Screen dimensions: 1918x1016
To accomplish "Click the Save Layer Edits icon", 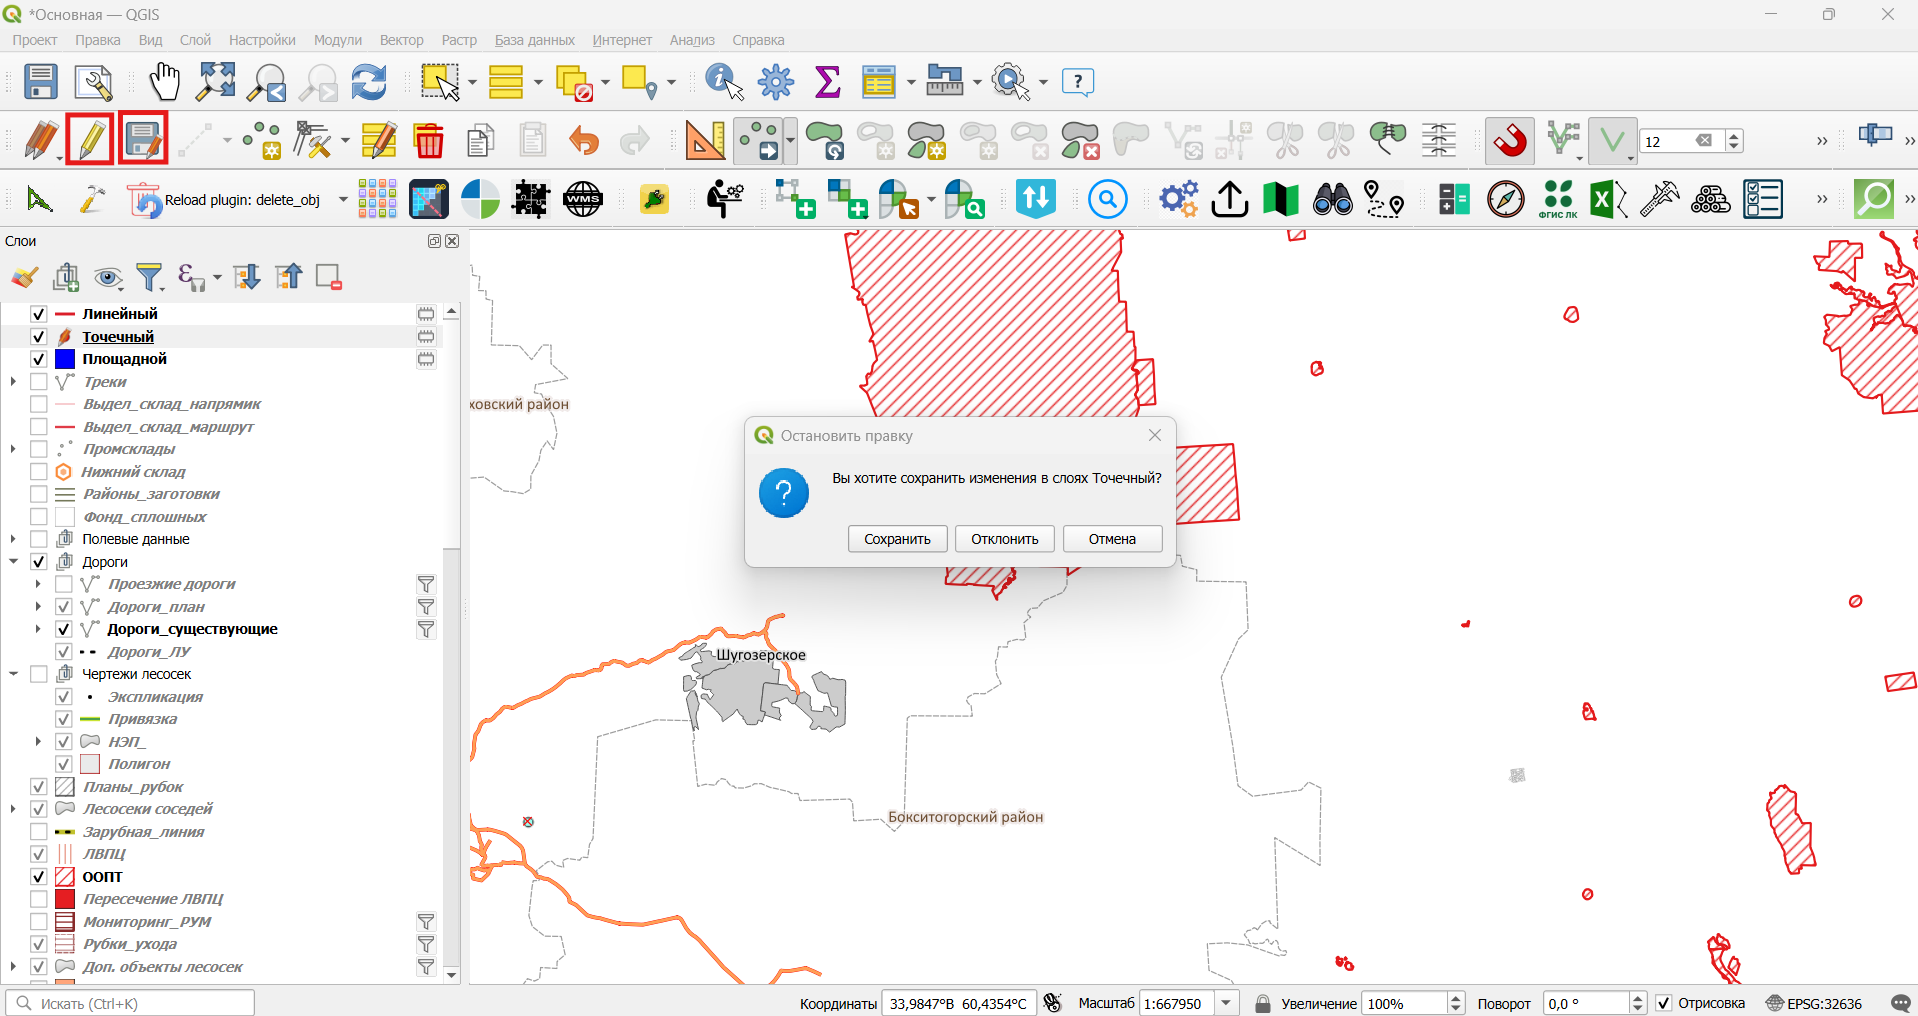I will tap(143, 139).
